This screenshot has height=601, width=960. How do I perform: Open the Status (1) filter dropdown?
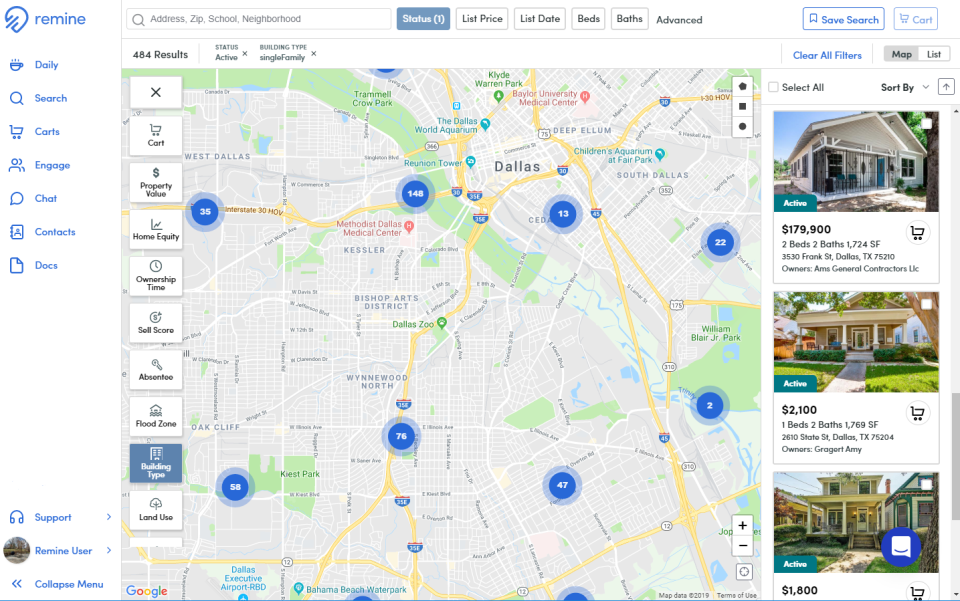[x=423, y=19]
